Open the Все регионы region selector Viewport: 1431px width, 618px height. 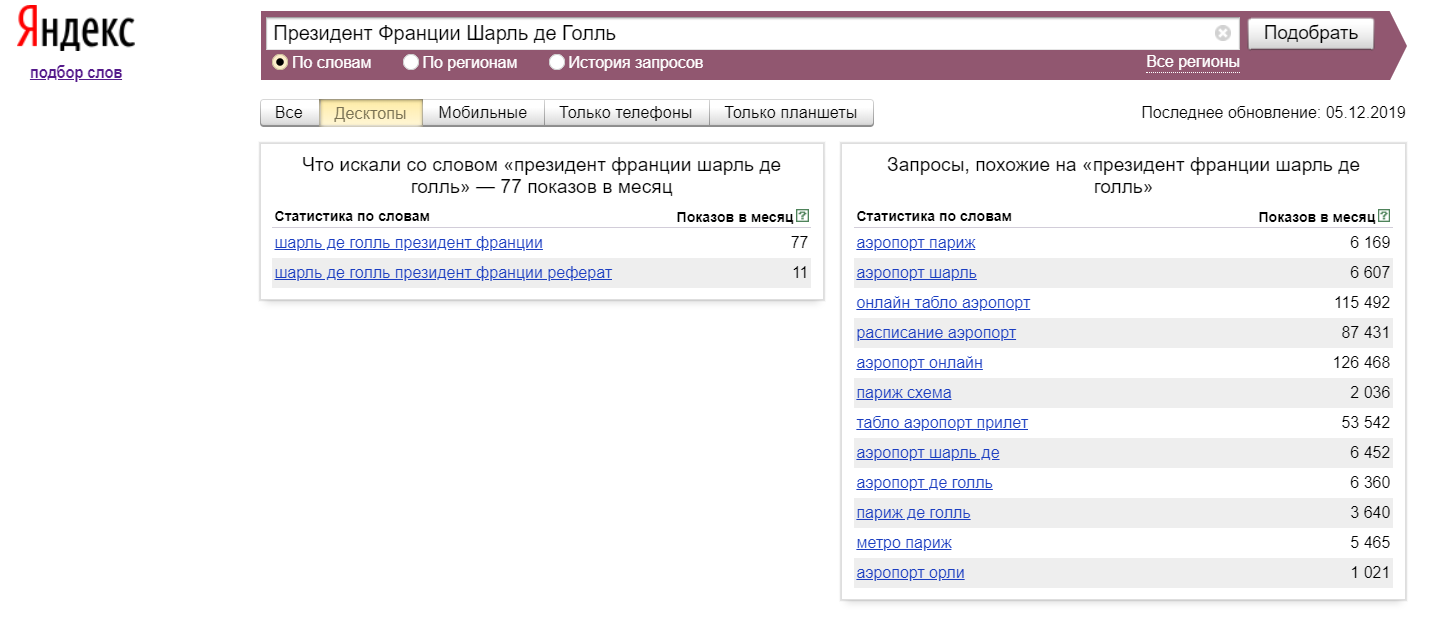[1193, 62]
